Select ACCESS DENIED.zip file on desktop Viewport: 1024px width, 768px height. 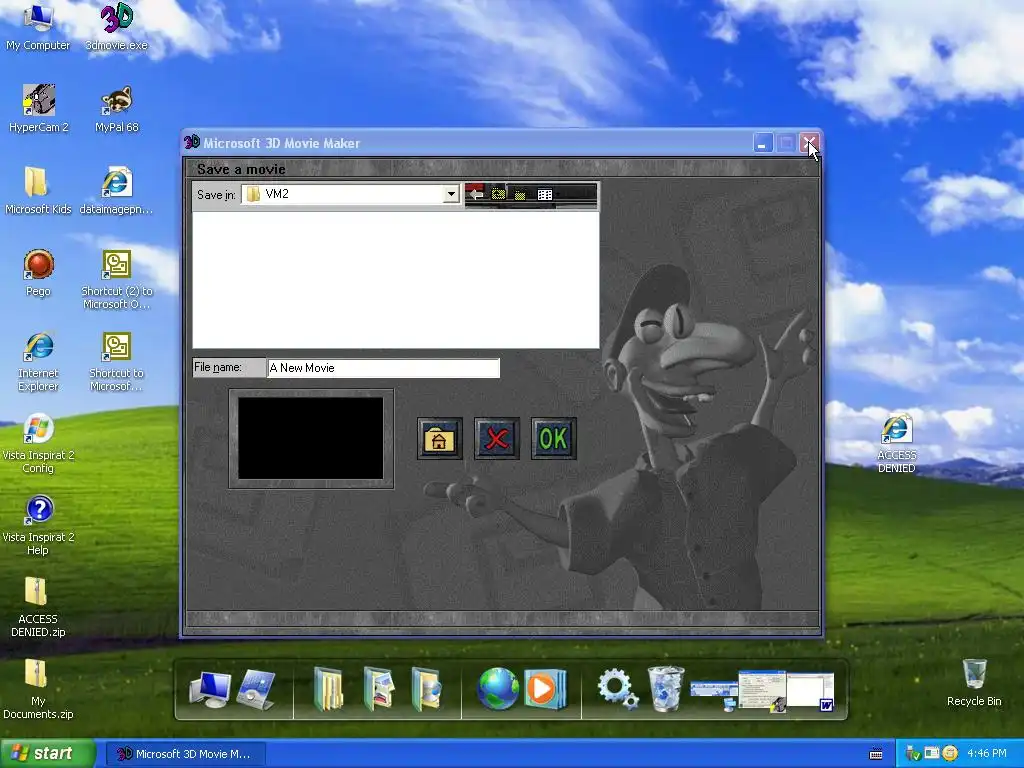pyautogui.click(x=38, y=607)
